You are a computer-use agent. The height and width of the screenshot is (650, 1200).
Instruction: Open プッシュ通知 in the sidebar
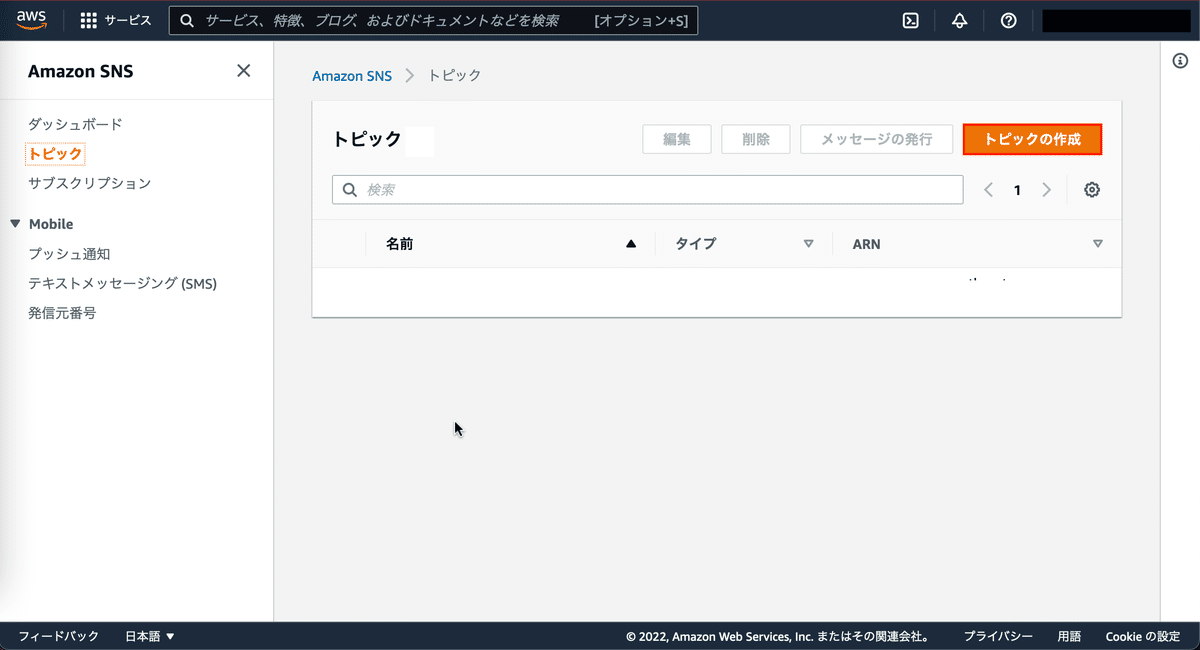click(x=69, y=254)
